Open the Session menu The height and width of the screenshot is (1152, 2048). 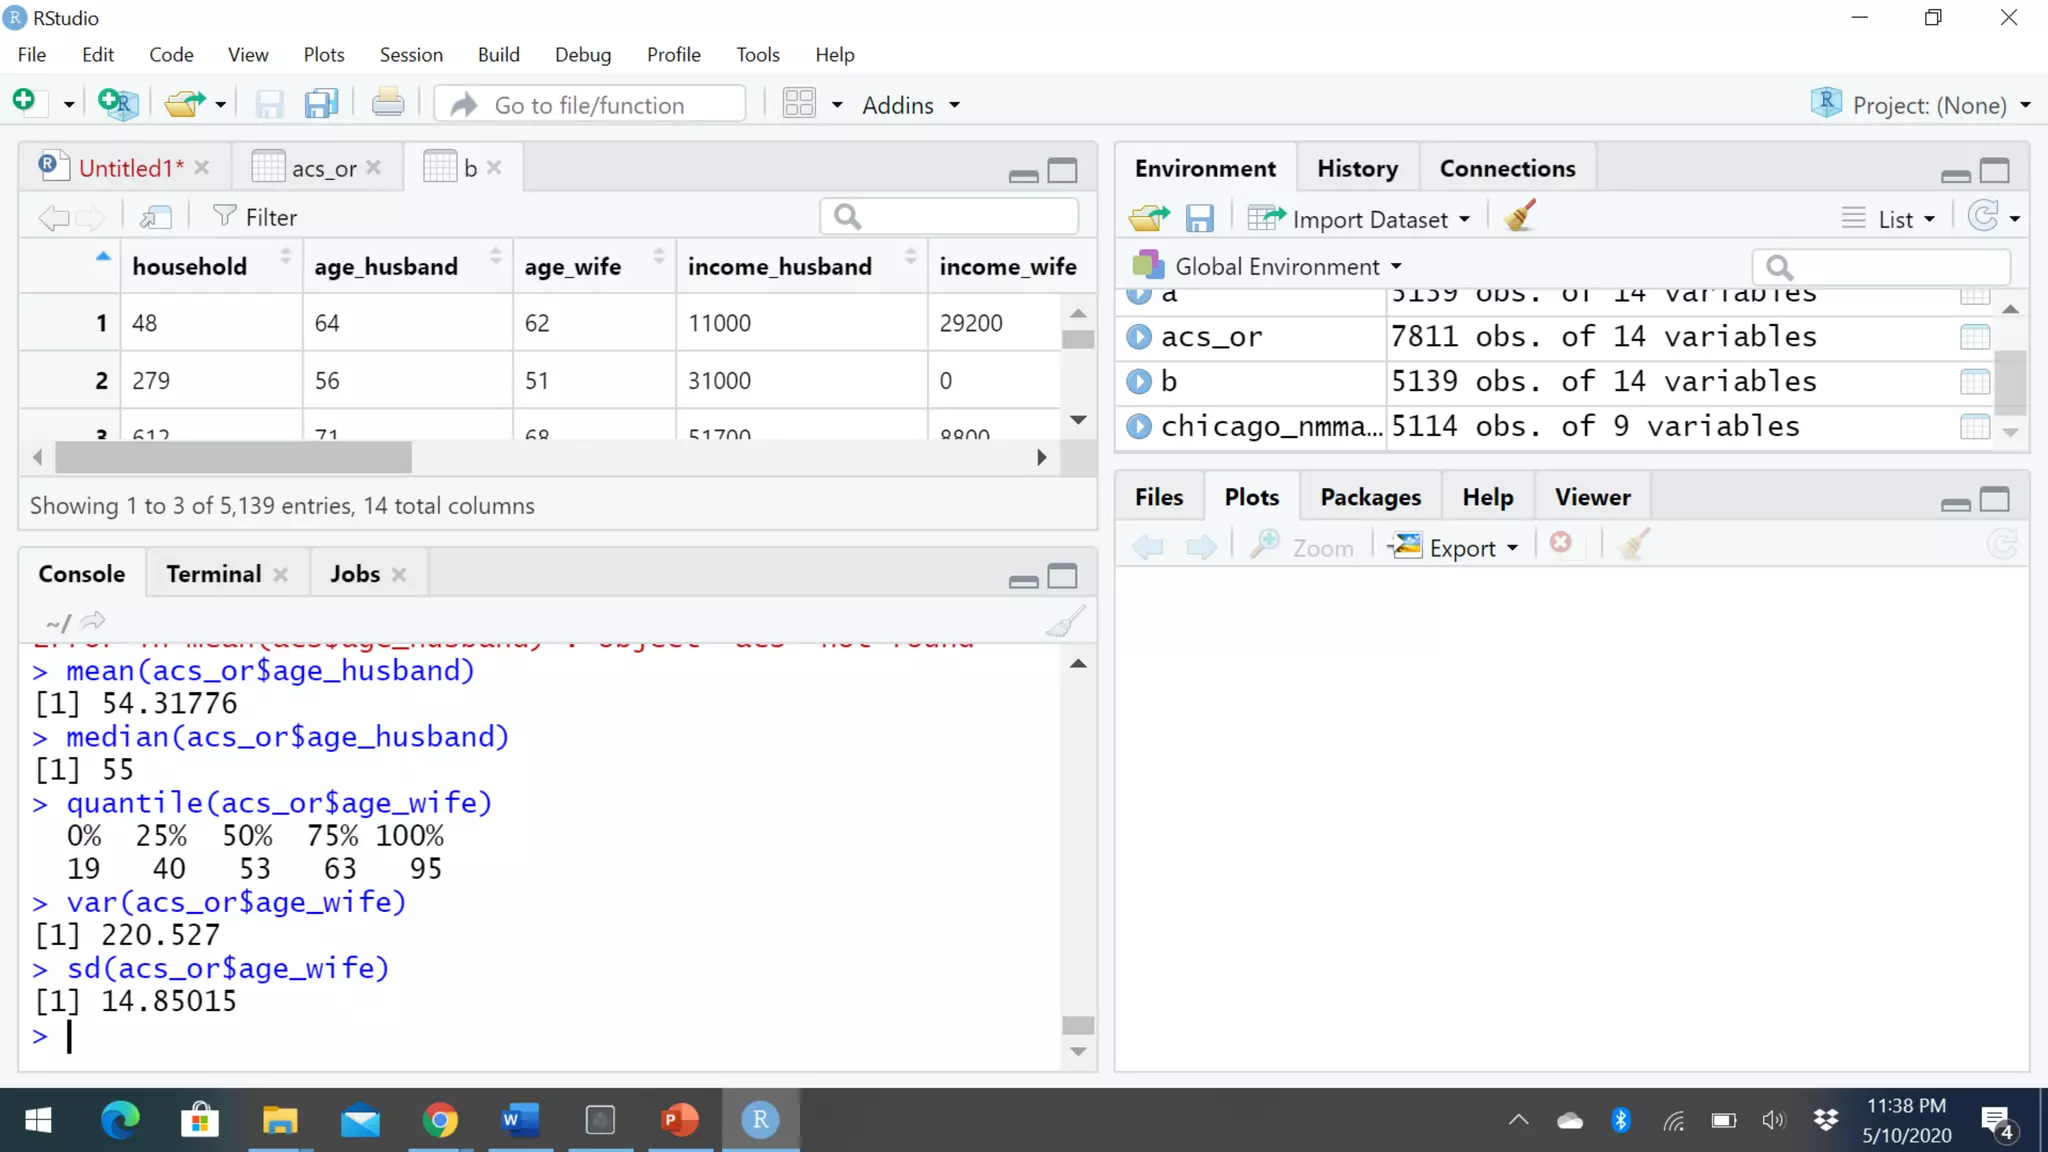tap(411, 55)
